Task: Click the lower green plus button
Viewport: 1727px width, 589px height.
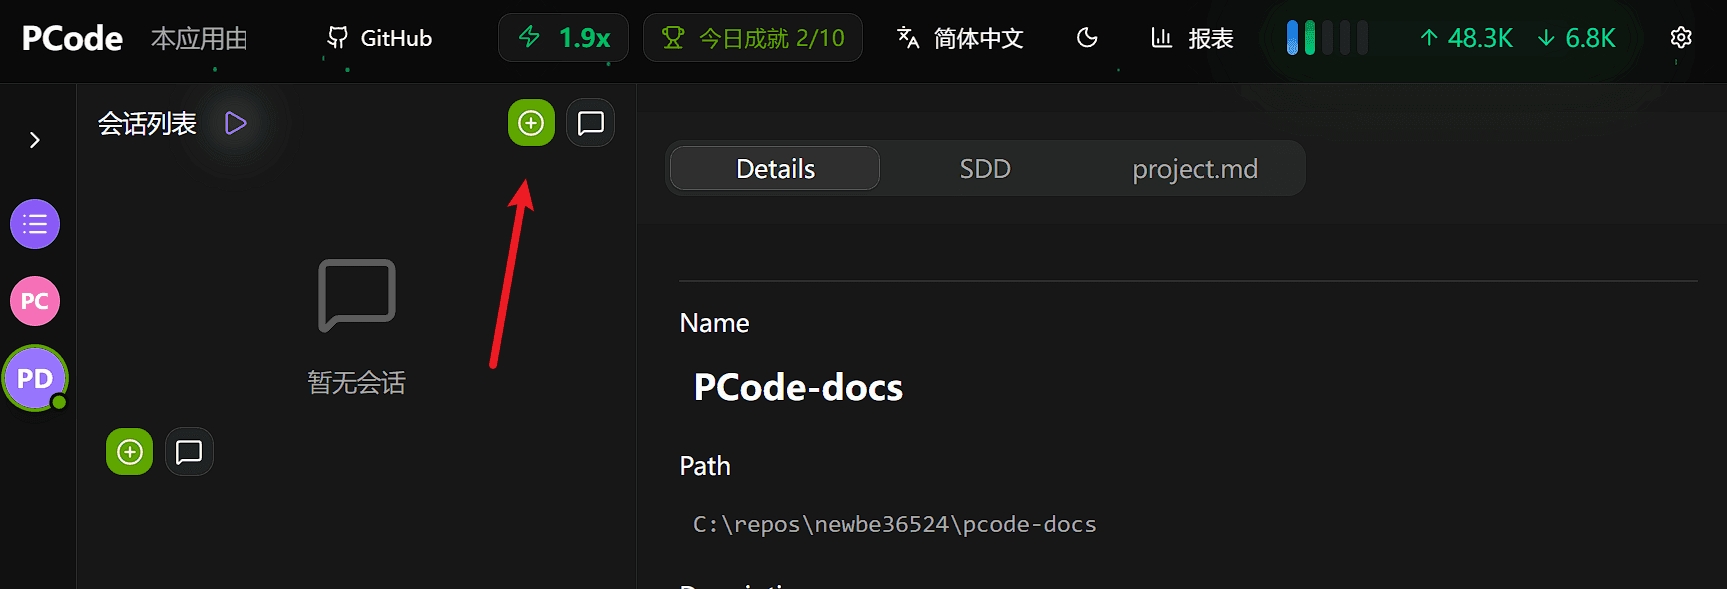Action: tap(130, 452)
